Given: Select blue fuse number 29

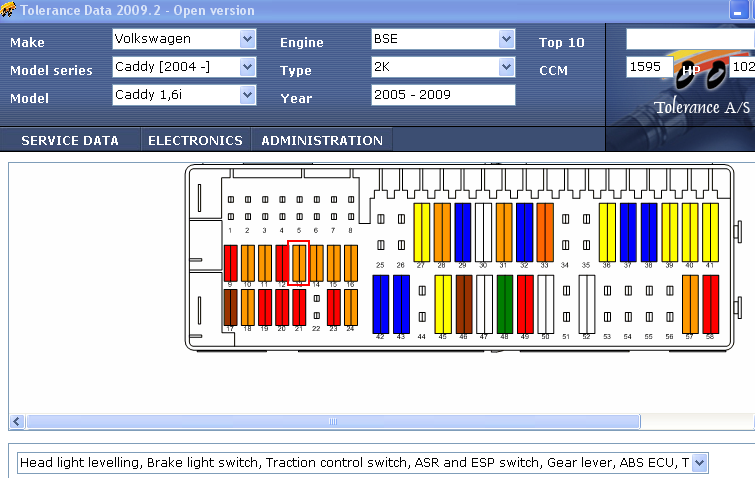Looking at the screenshot, I should pos(463,233).
